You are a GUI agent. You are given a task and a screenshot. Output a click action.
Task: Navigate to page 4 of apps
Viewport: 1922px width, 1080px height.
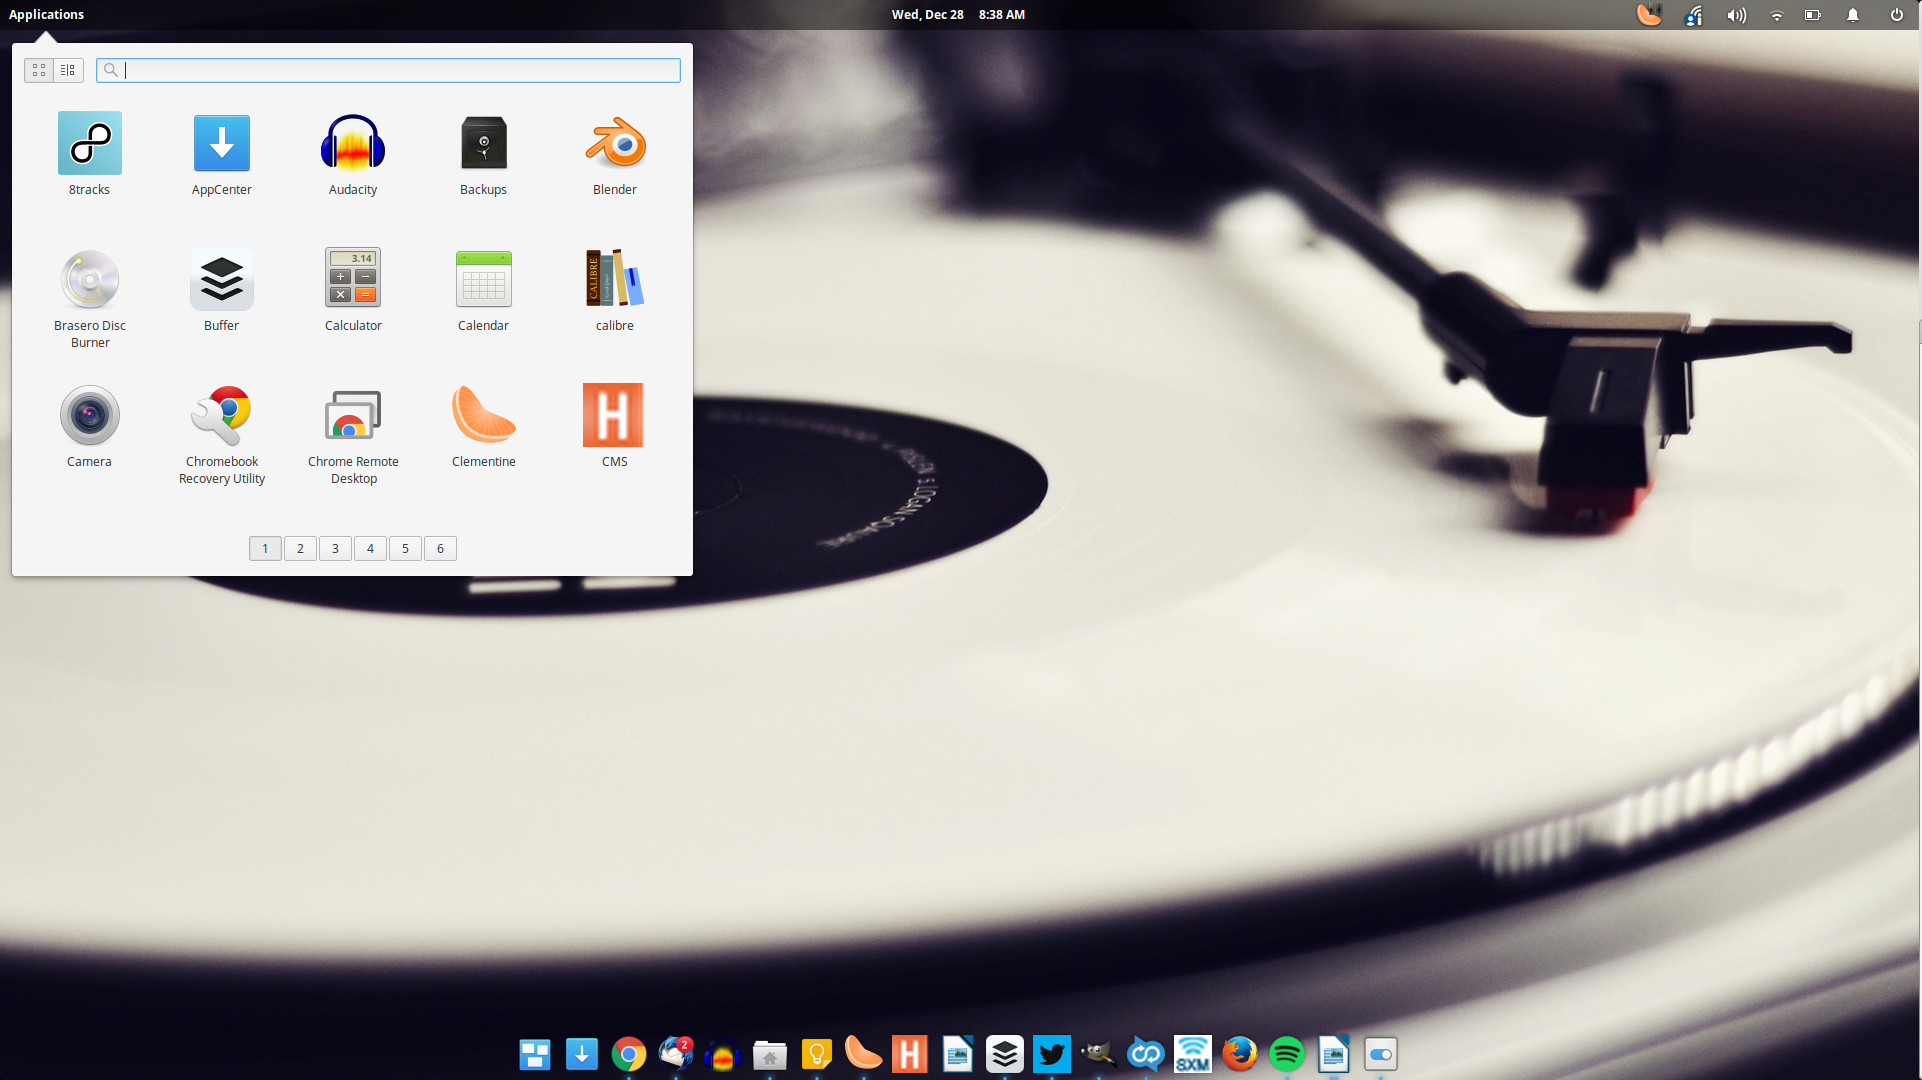[x=370, y=548]
